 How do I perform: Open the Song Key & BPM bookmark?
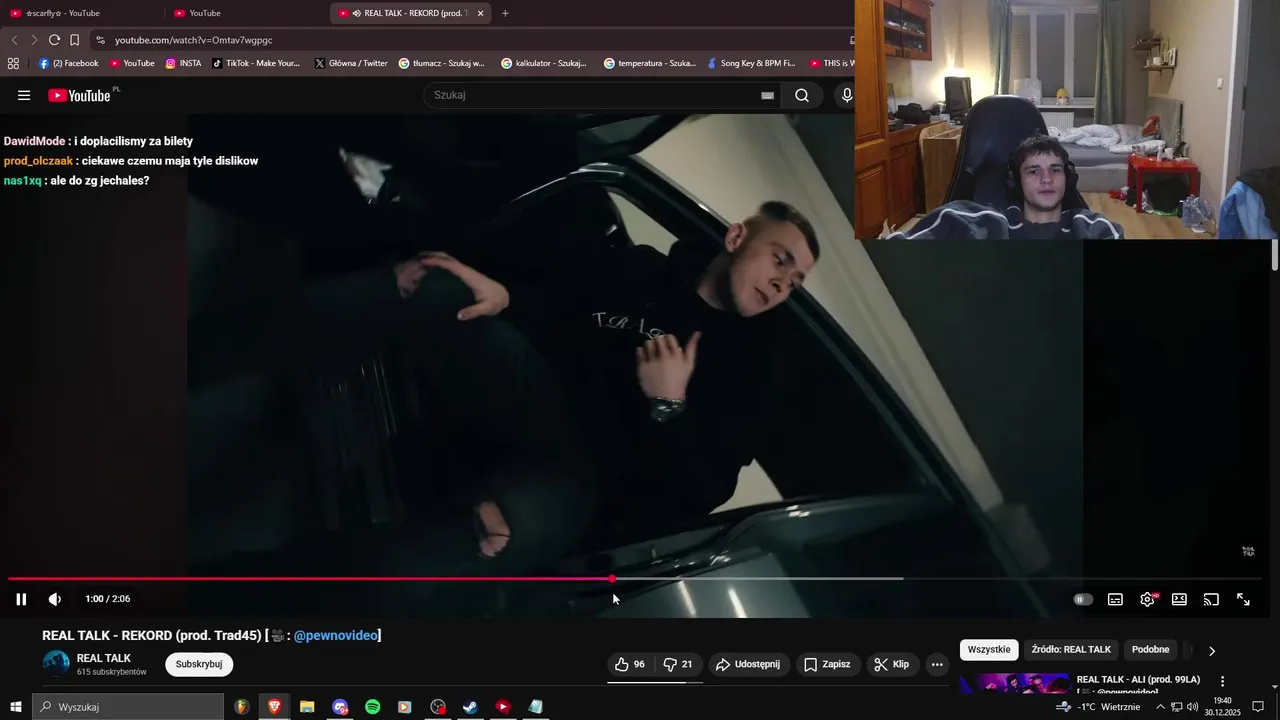(x=751, y=63)
